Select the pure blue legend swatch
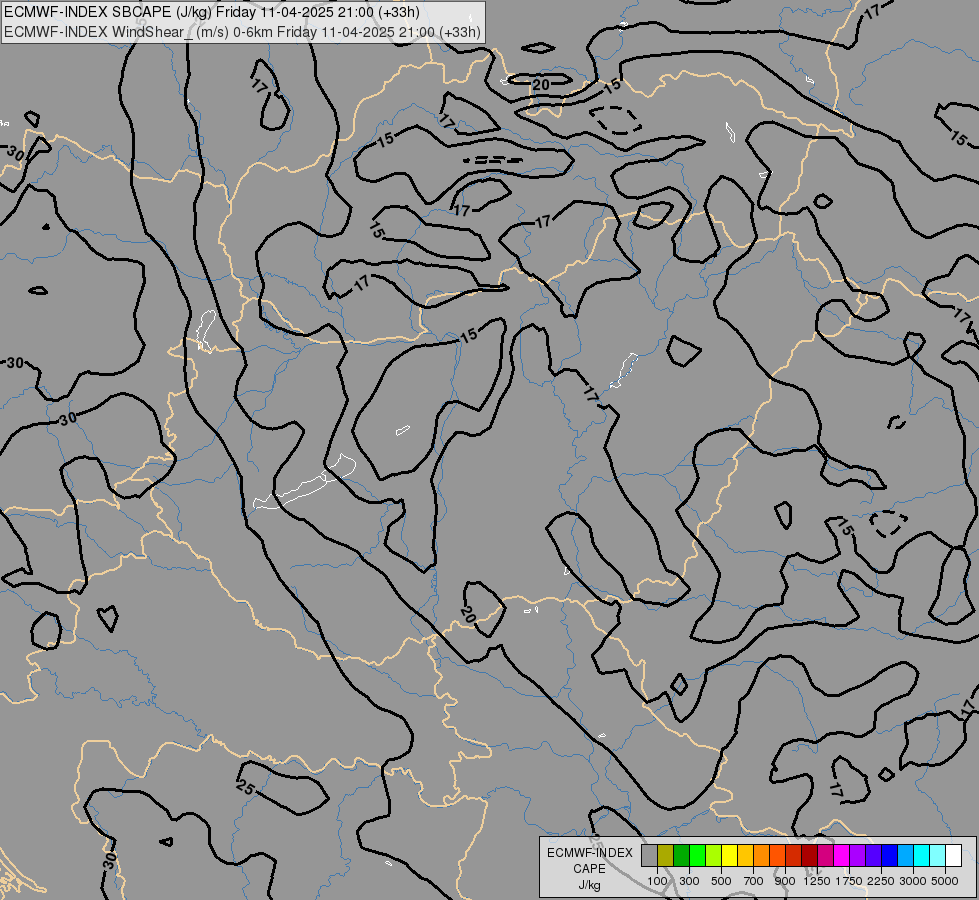Screen dimensions: 979x900 pos(890,855)
